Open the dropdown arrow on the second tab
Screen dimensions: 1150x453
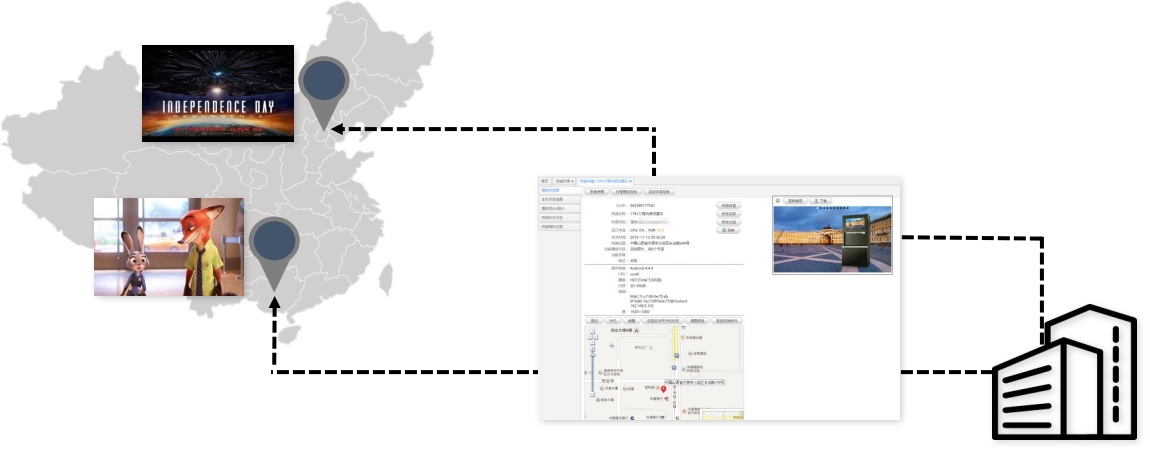pos(573,181)
